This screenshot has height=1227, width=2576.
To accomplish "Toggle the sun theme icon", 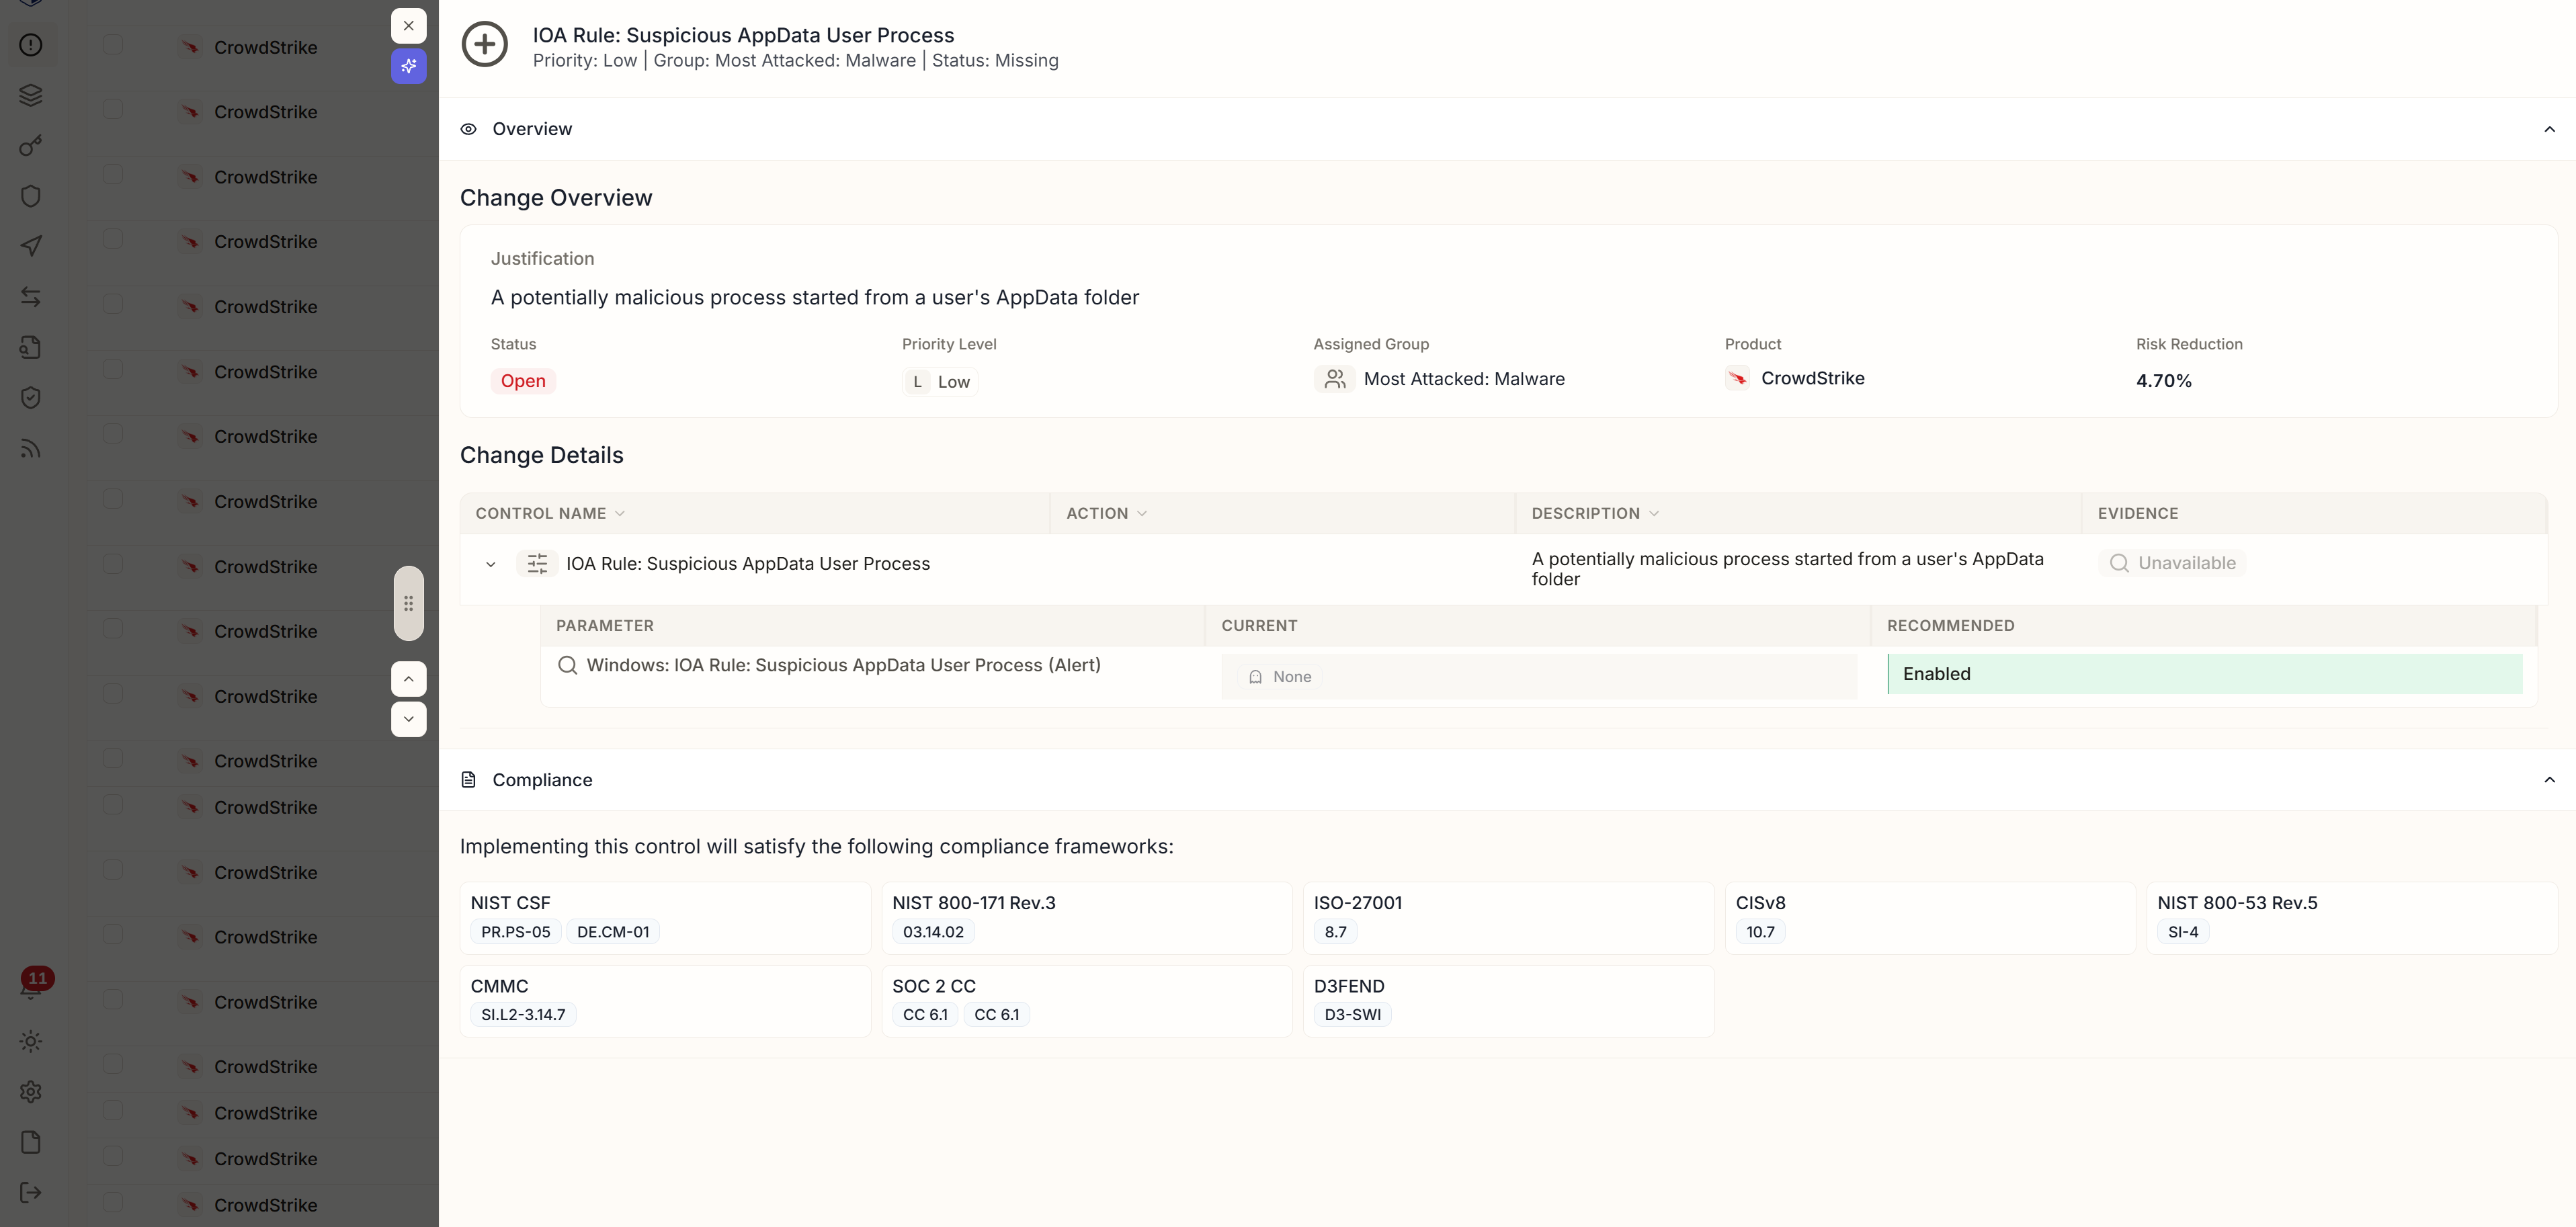I will coord(31,1041).
